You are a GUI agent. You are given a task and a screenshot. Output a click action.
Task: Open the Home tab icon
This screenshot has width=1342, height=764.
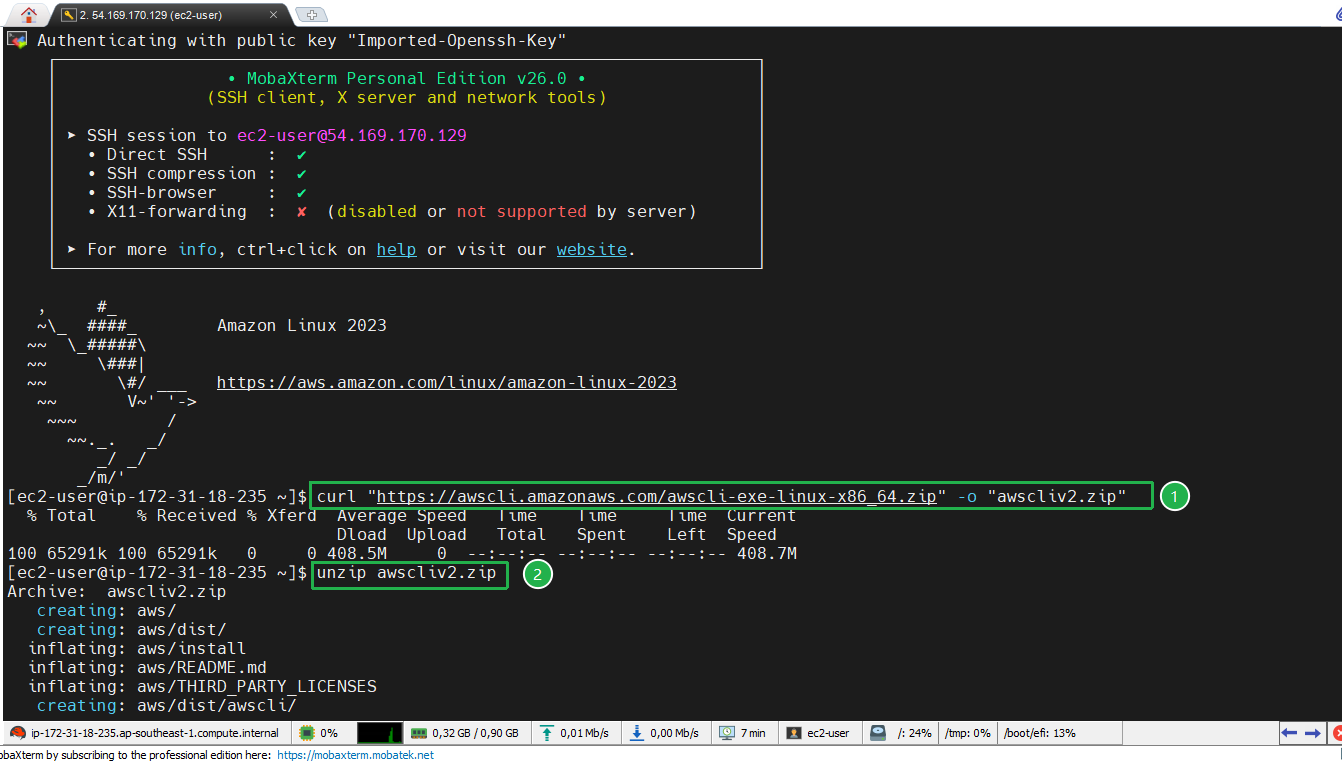pos(28,14)
